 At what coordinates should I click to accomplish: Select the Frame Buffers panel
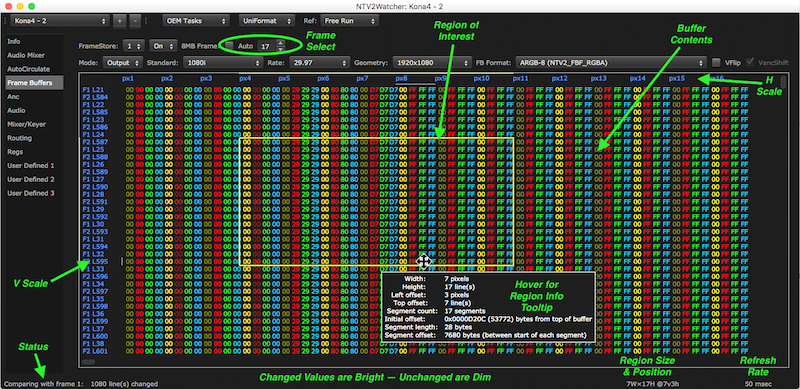coord(34,83)
